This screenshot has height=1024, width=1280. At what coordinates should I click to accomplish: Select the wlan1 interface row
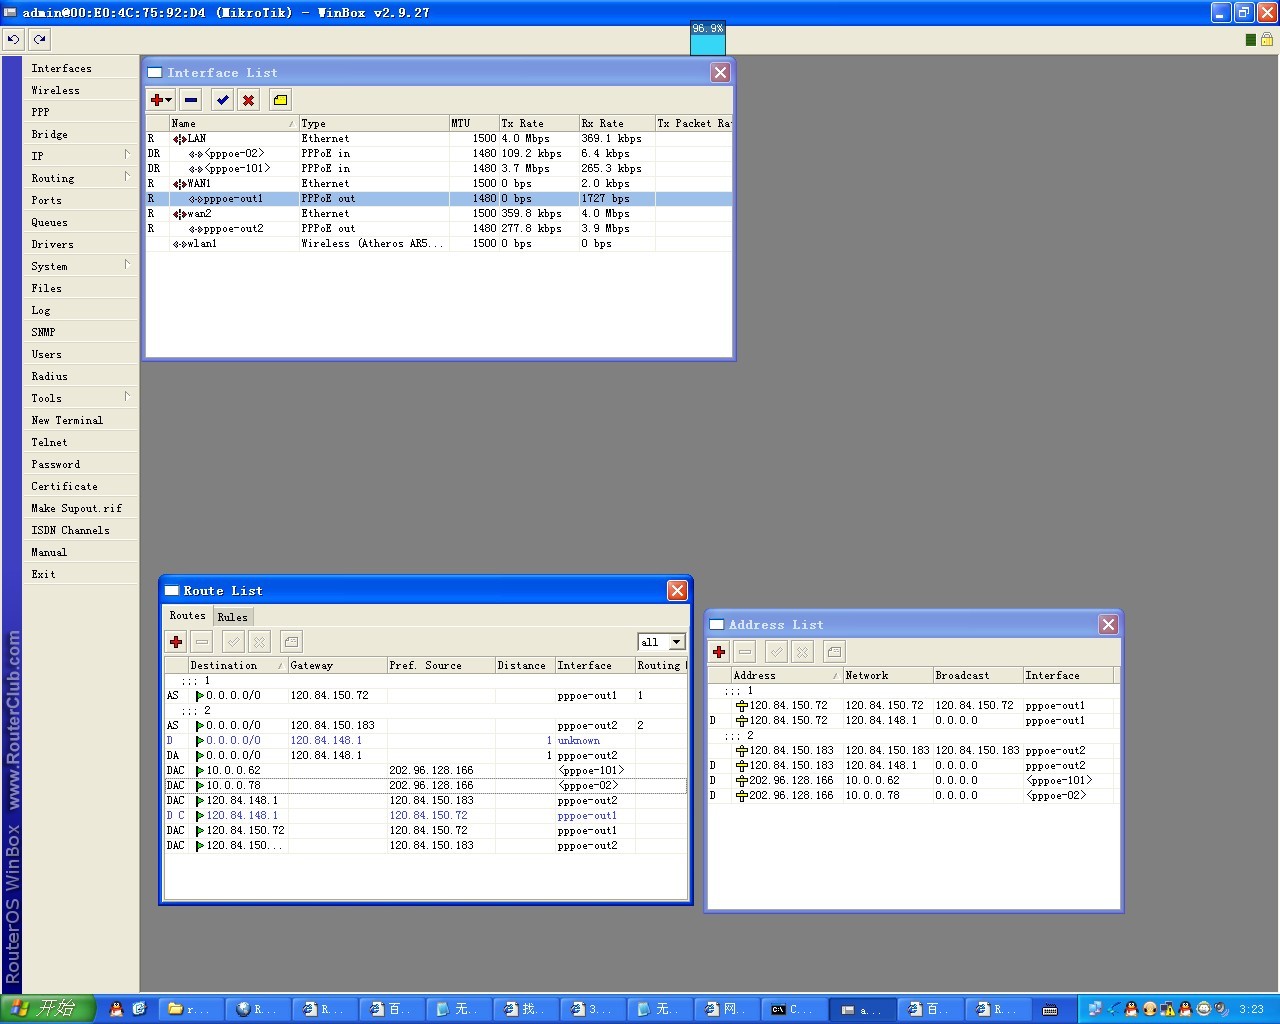pos(439,243)
